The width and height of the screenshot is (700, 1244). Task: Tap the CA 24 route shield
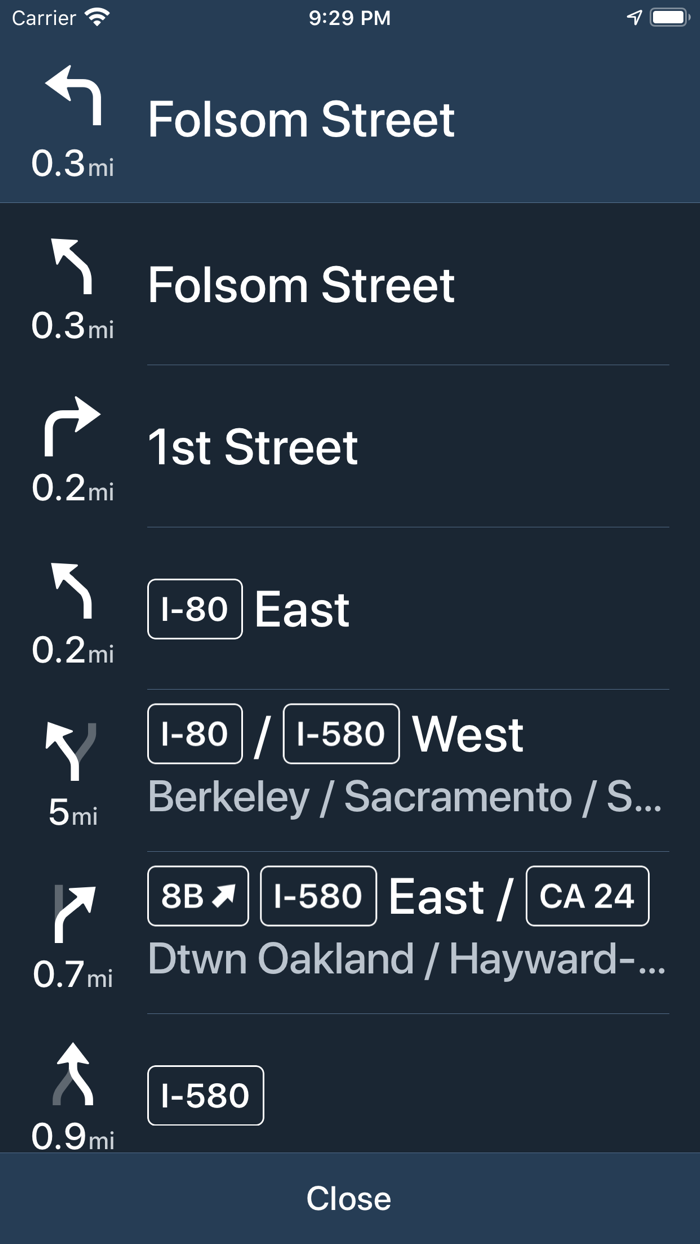click(587, 896)
